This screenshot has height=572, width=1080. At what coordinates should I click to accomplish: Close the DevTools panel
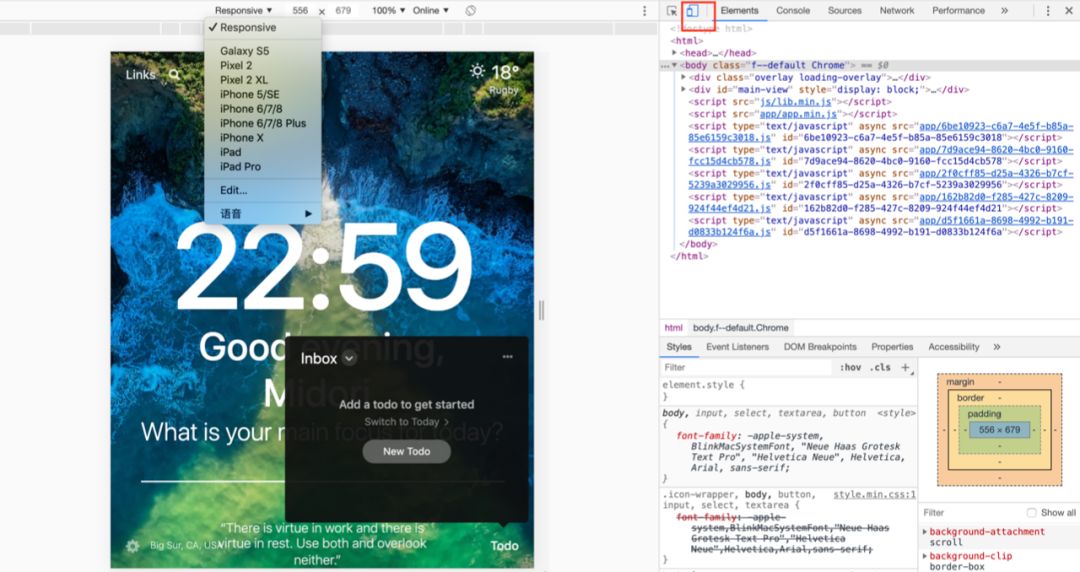click(x=1068, y=10)
